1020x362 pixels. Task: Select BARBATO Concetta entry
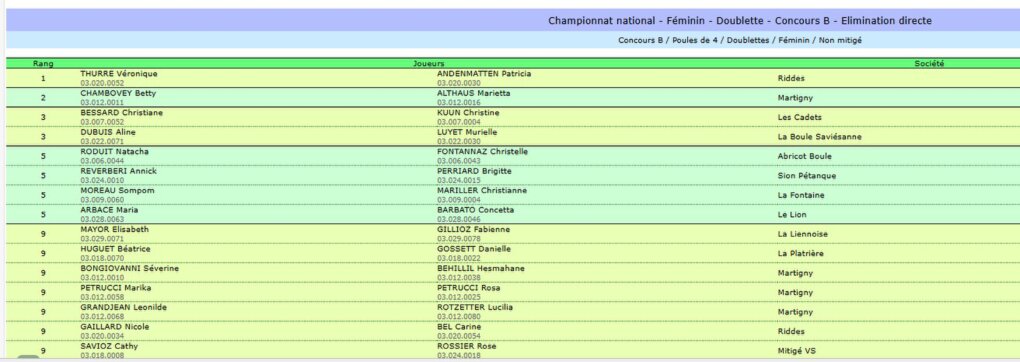pyautogui.click(x=476, y=210)
